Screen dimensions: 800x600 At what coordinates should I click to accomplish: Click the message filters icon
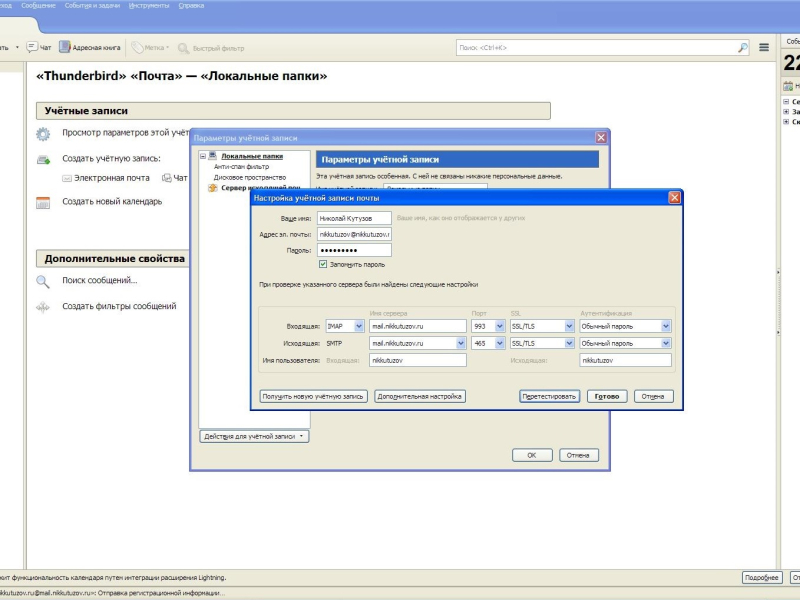(43, 307)
